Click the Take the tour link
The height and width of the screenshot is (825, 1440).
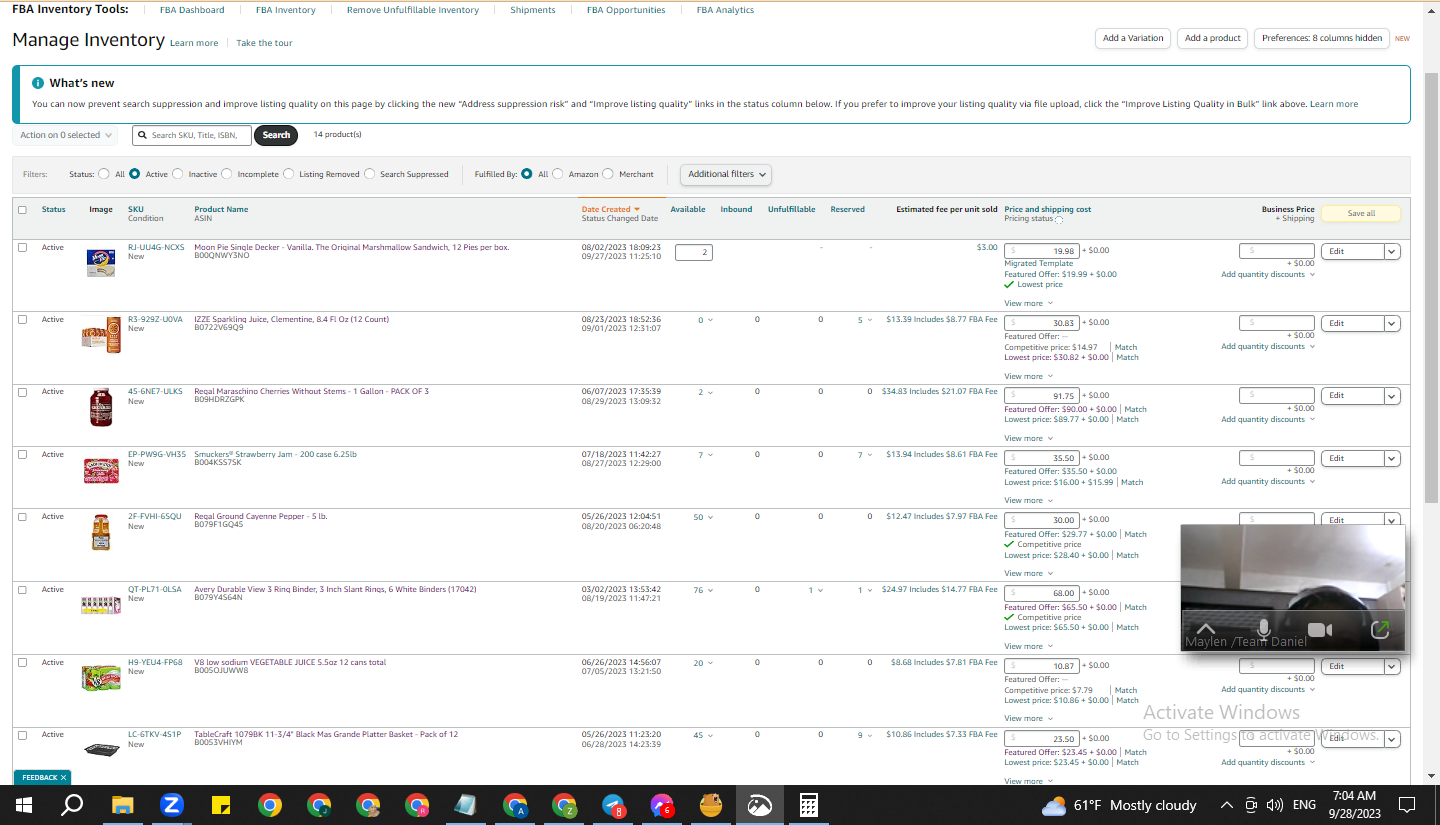click(264, 43)
